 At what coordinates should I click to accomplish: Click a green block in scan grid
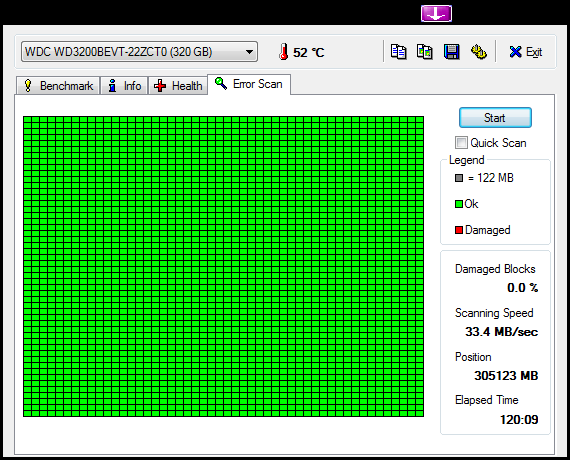click(220, 264)
